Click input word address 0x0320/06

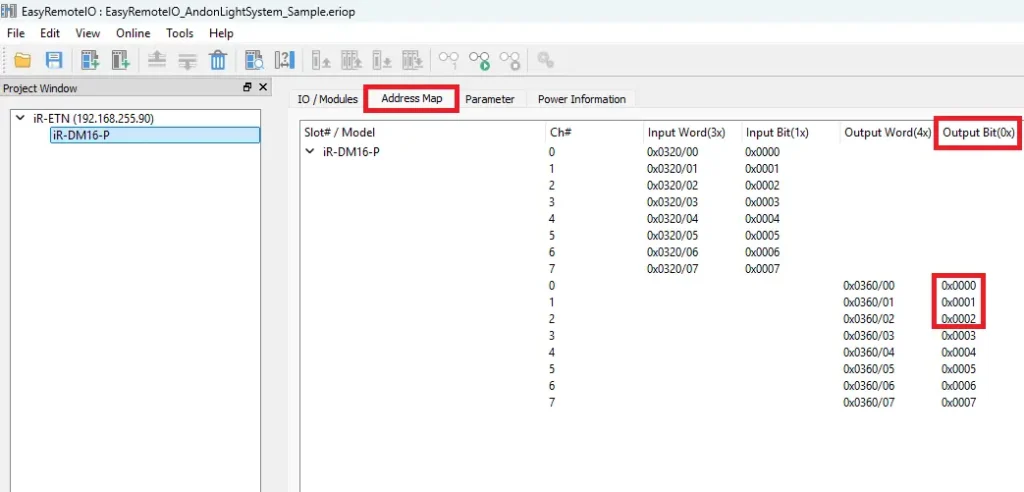point(673,252)
